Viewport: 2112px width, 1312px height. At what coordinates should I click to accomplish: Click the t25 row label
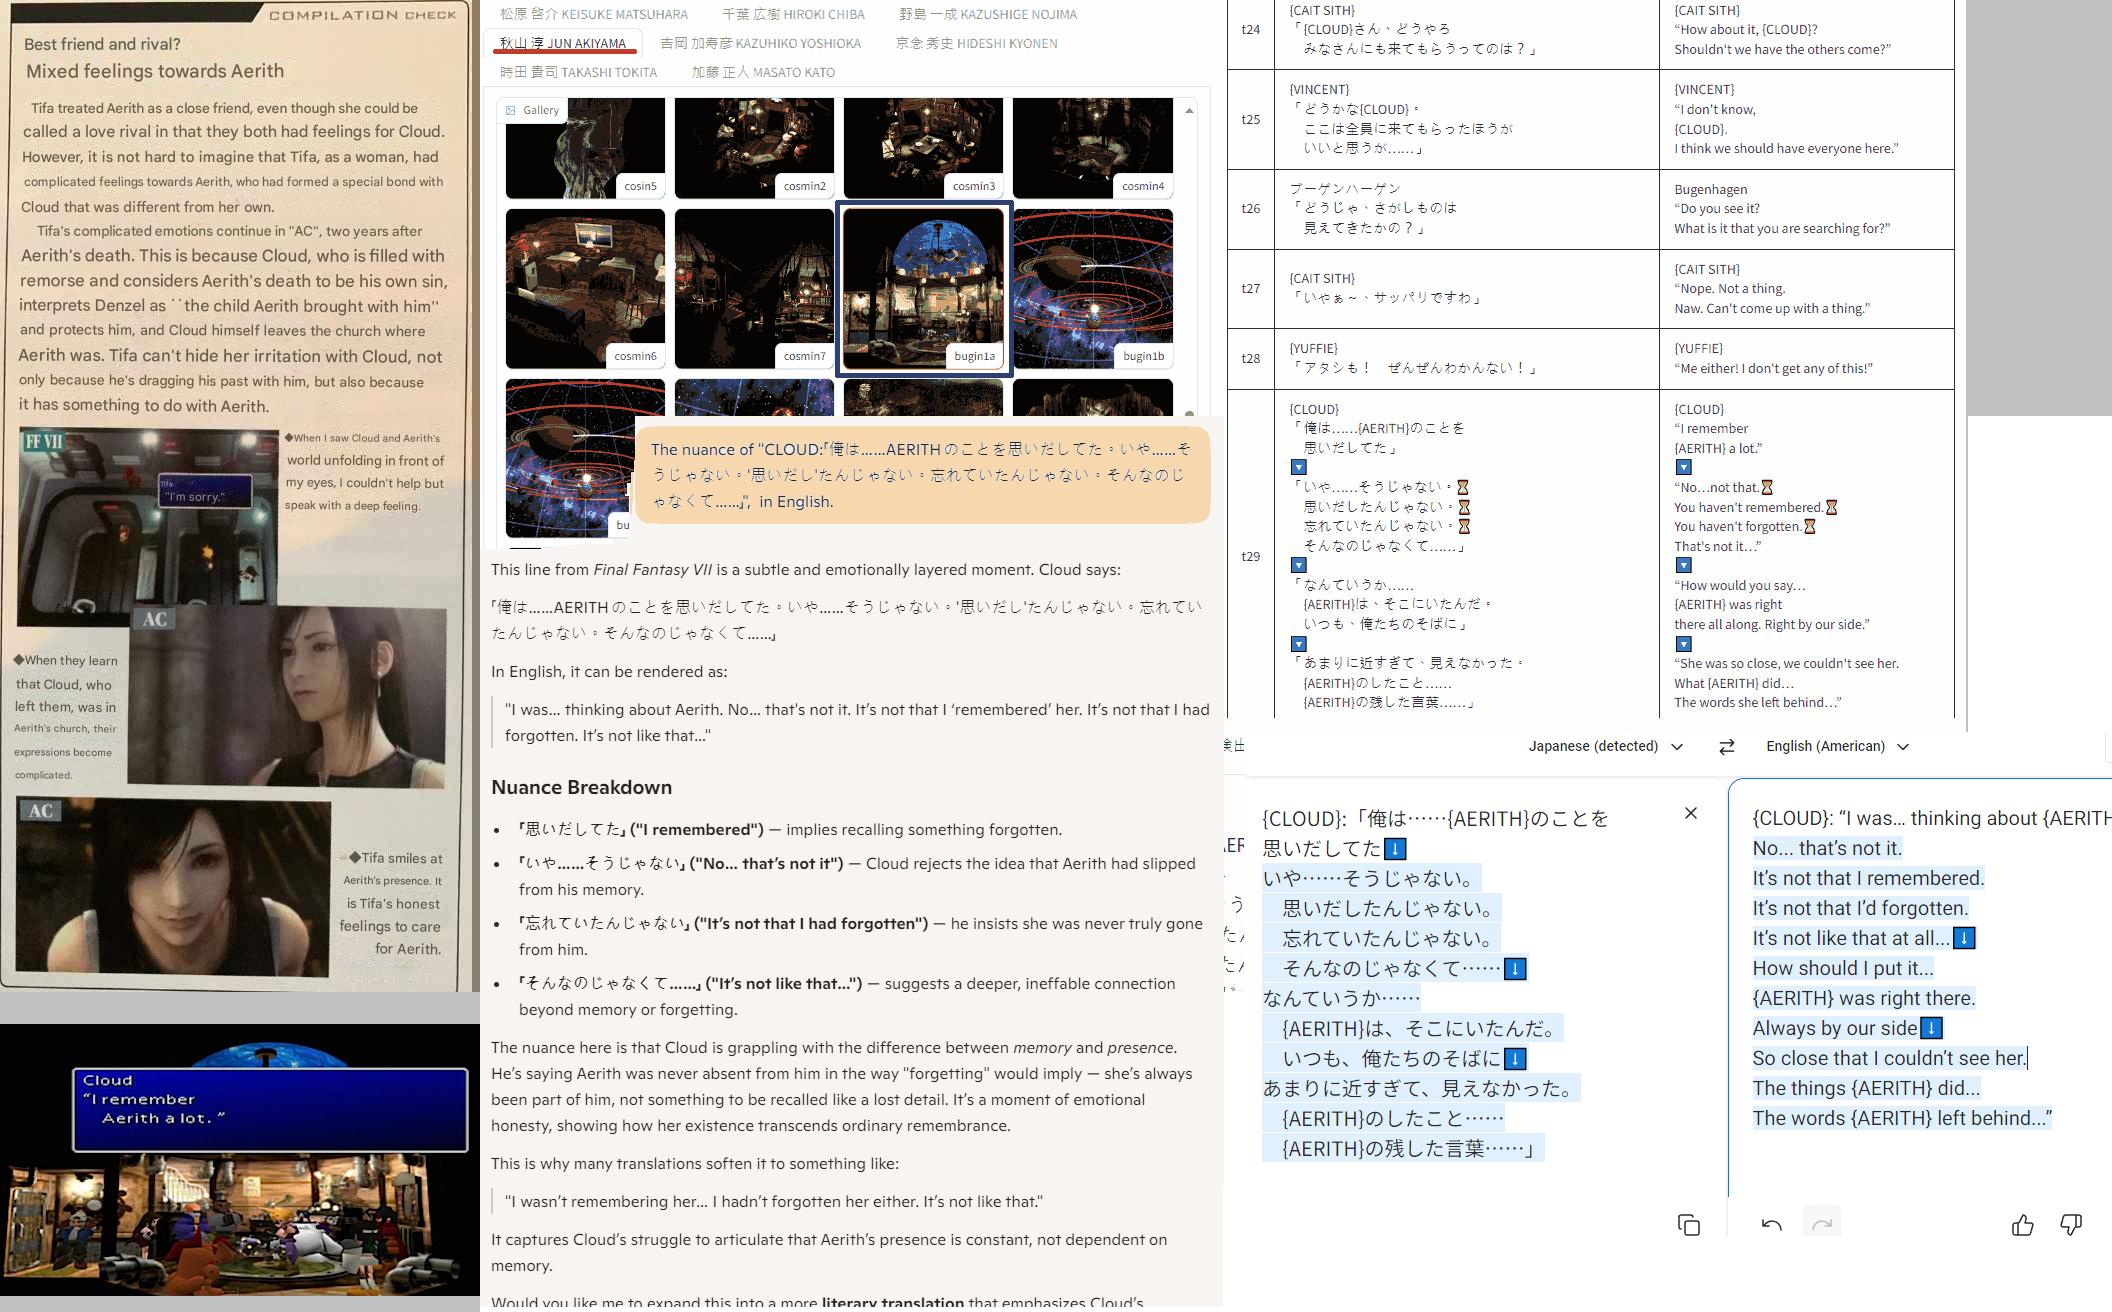pos(1251,119)
